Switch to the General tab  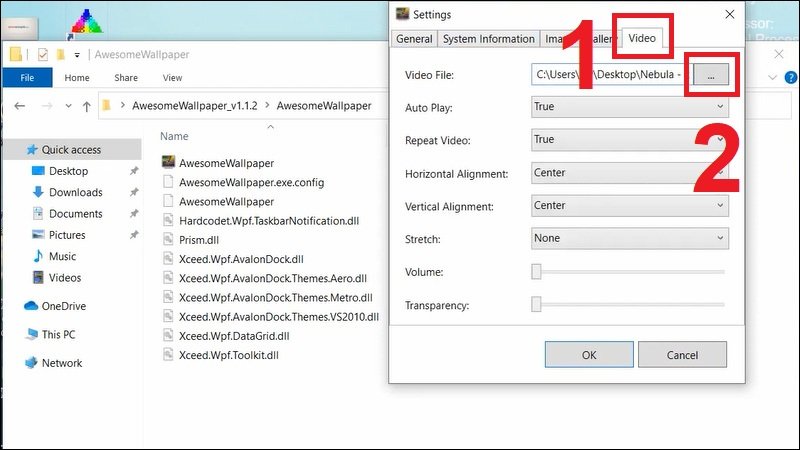point(414,39)
